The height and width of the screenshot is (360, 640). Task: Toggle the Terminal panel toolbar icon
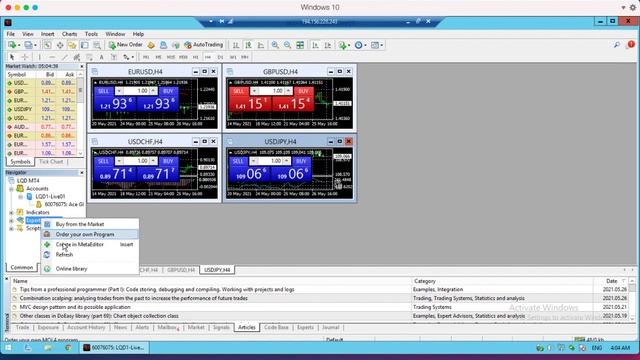click(84, 45)
